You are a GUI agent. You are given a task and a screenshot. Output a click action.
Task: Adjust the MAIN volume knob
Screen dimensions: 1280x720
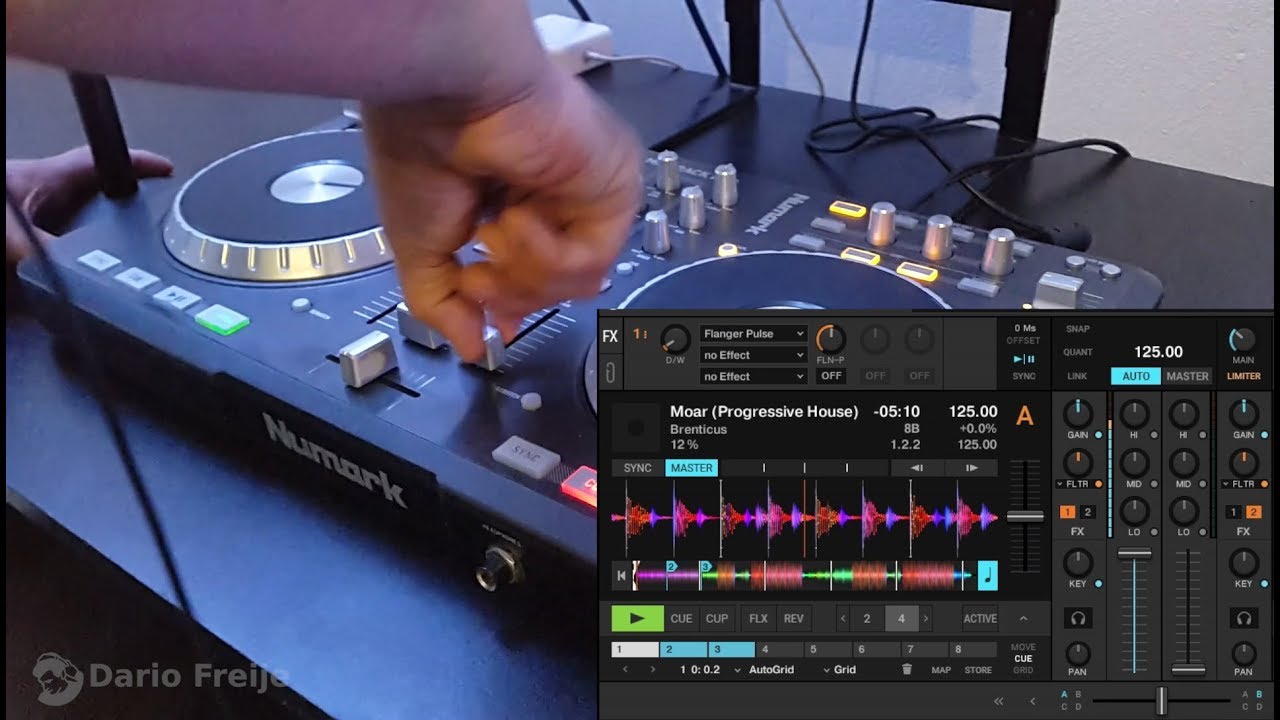coord(1243,339)
